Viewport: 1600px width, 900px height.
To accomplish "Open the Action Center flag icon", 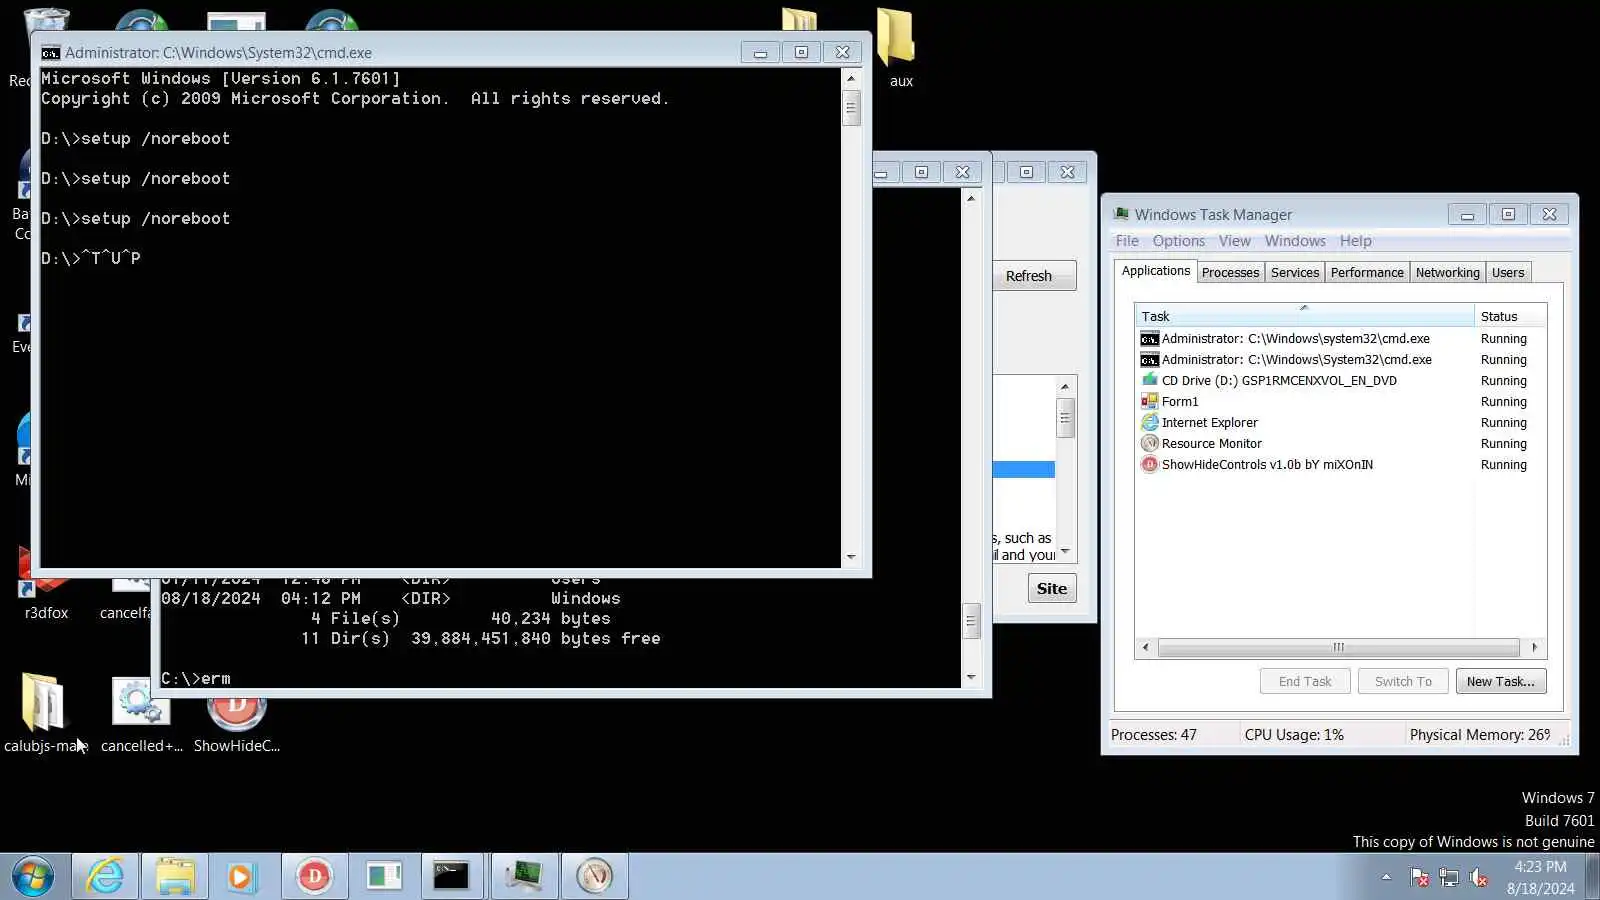I will tap(1419, 877).
